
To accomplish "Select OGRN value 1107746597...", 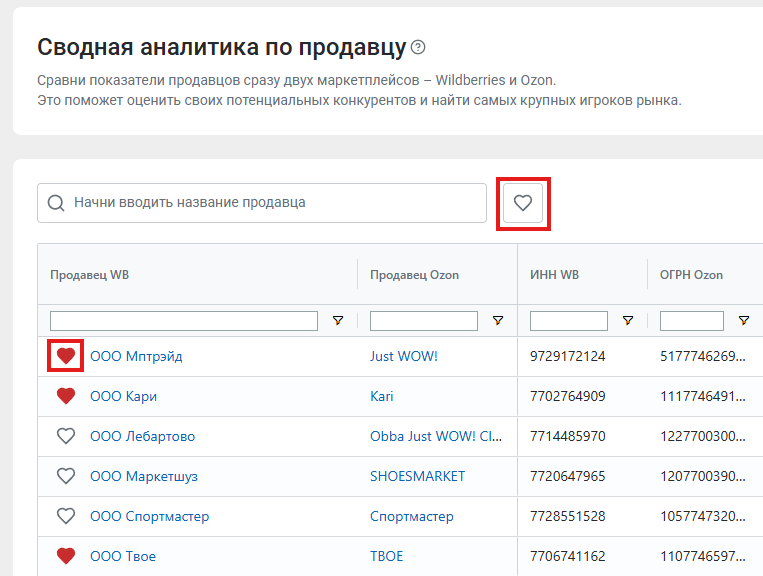I will click(x=703, y=556).
